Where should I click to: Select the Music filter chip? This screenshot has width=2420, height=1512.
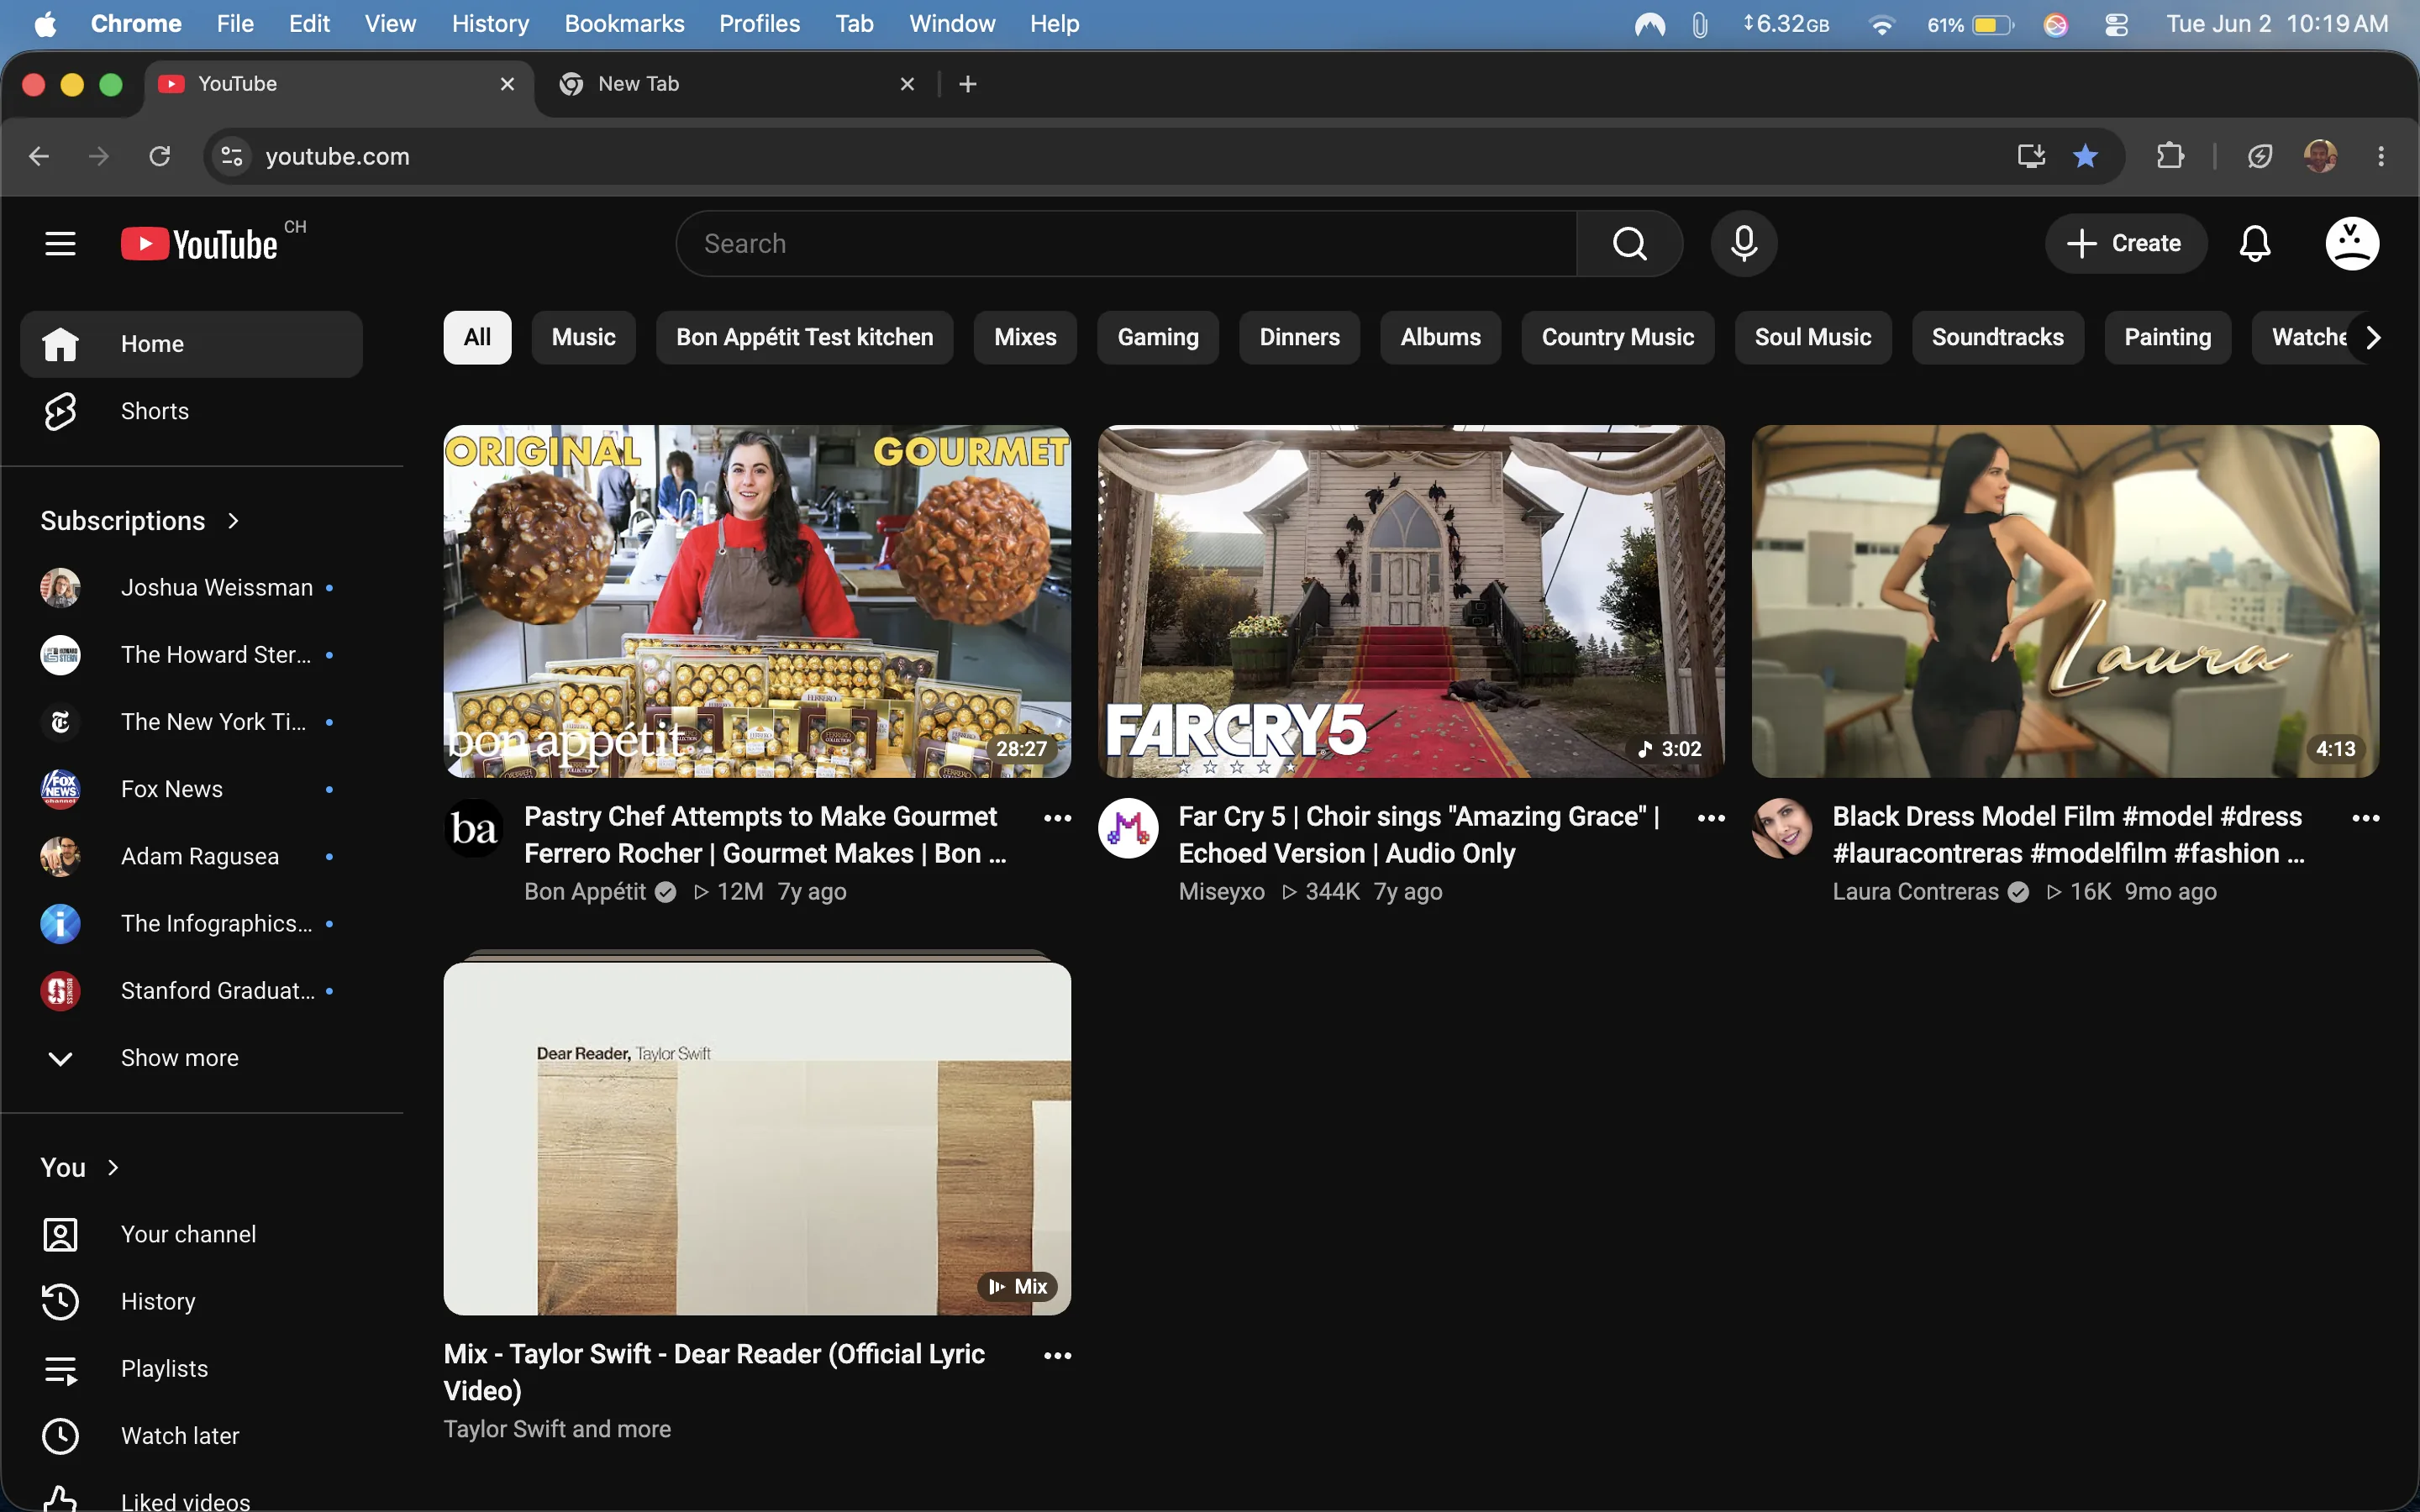coord(583,338)
